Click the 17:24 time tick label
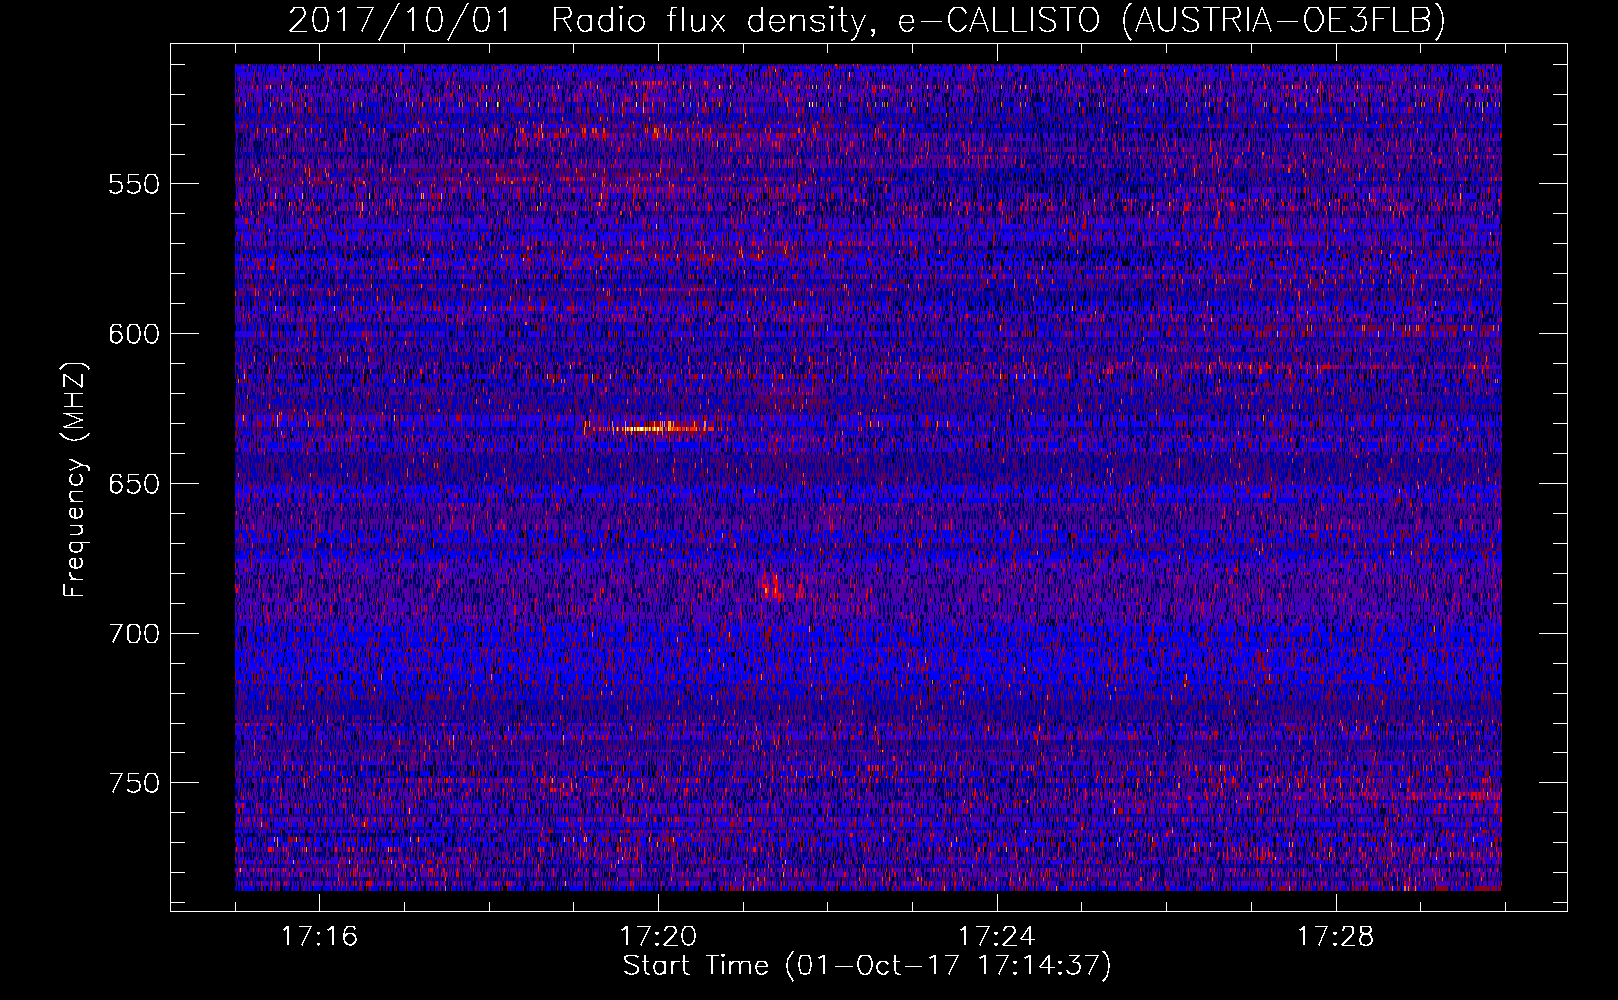Viewport: 1618px width, 1000px height. [997, 937]
